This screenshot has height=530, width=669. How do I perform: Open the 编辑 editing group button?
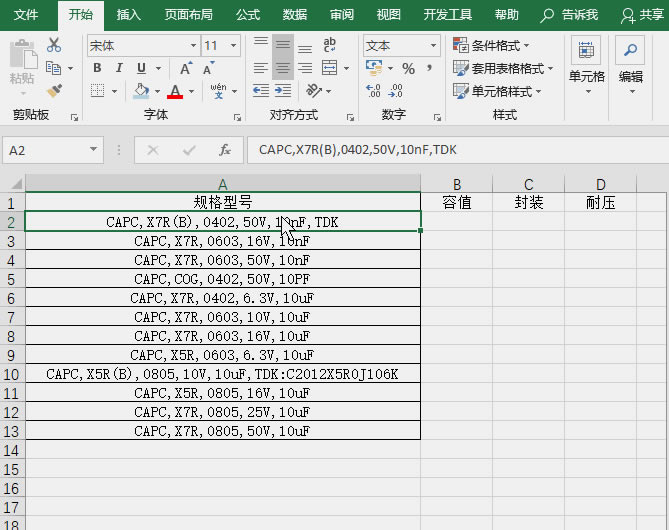coord(631,66)
